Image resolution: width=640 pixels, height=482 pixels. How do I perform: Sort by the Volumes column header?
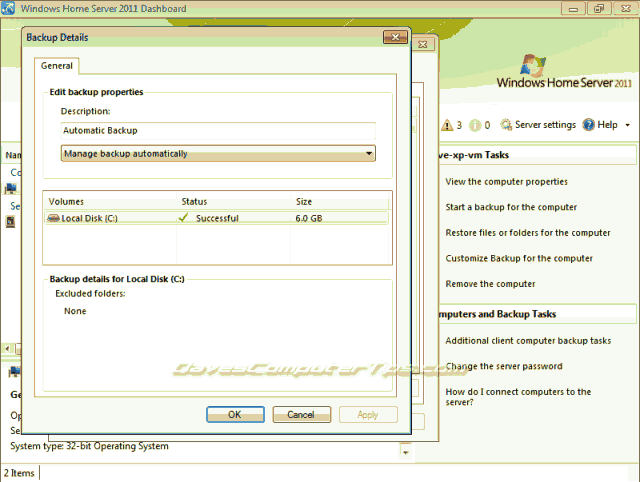tap(110, 202)
